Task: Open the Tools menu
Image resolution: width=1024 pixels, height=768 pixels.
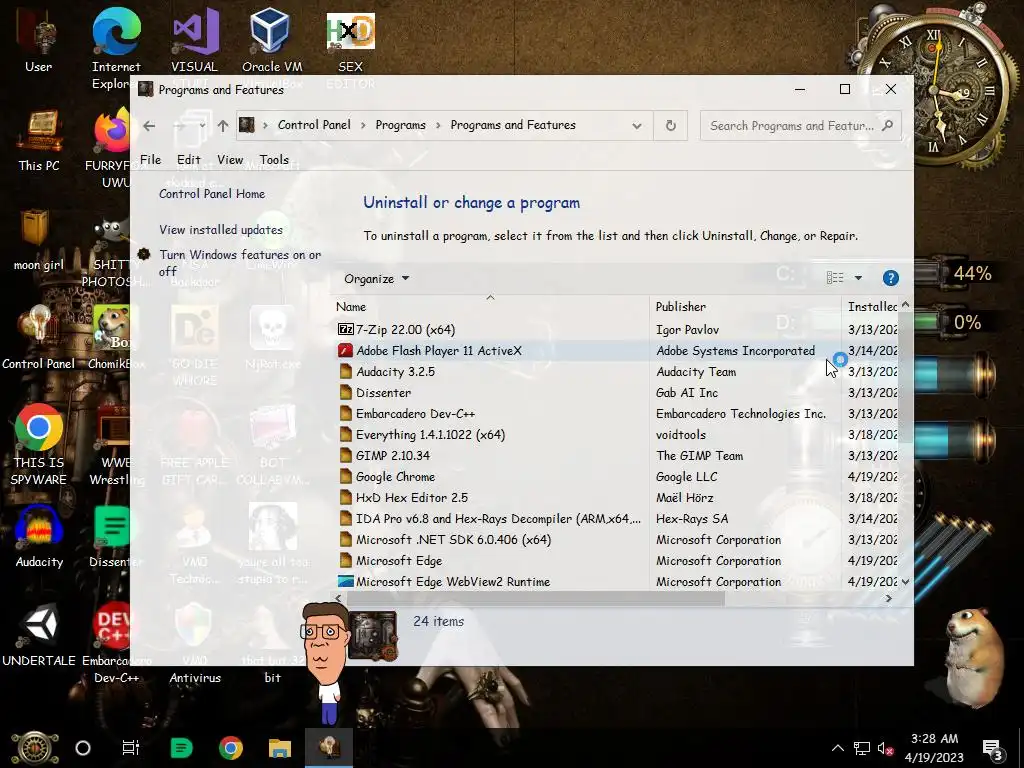Action: pyautogui.click(x=274, y=159)
